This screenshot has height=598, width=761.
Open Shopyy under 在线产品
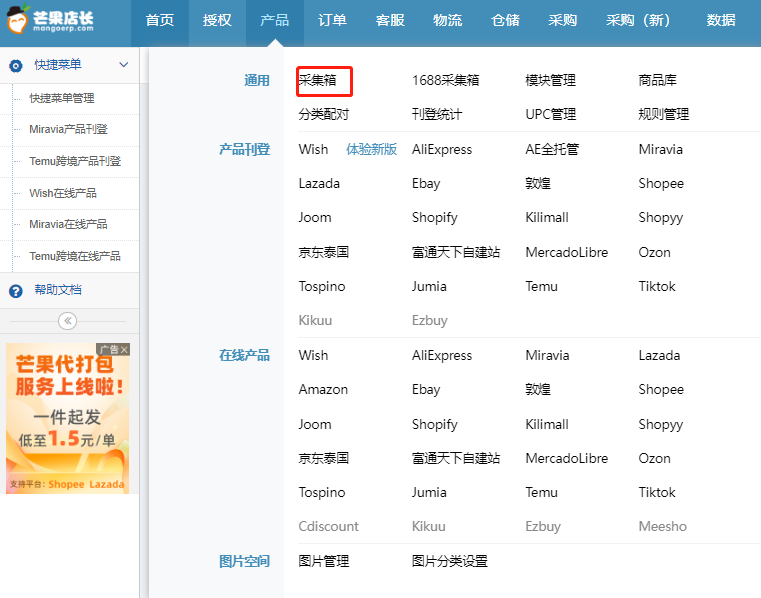pyautogui.click(x=661, y=425)
